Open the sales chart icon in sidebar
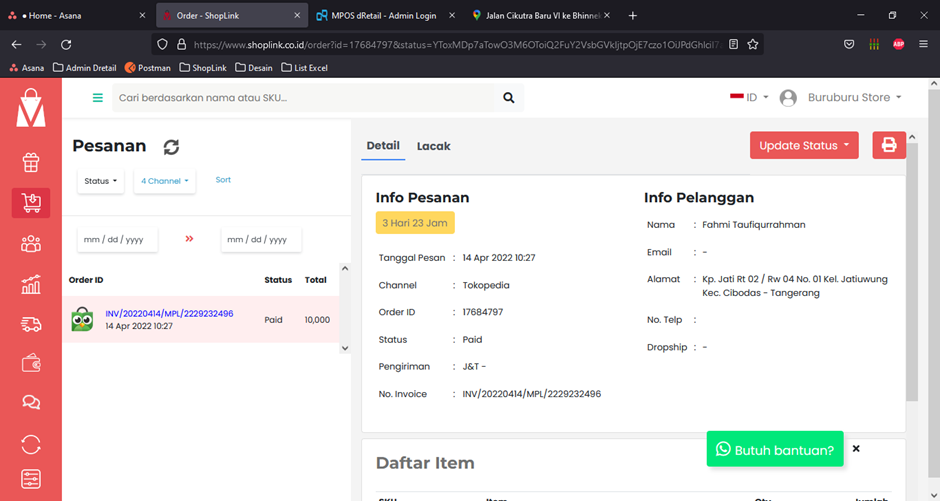Screen dimensions: 940x501 point(31,284)
